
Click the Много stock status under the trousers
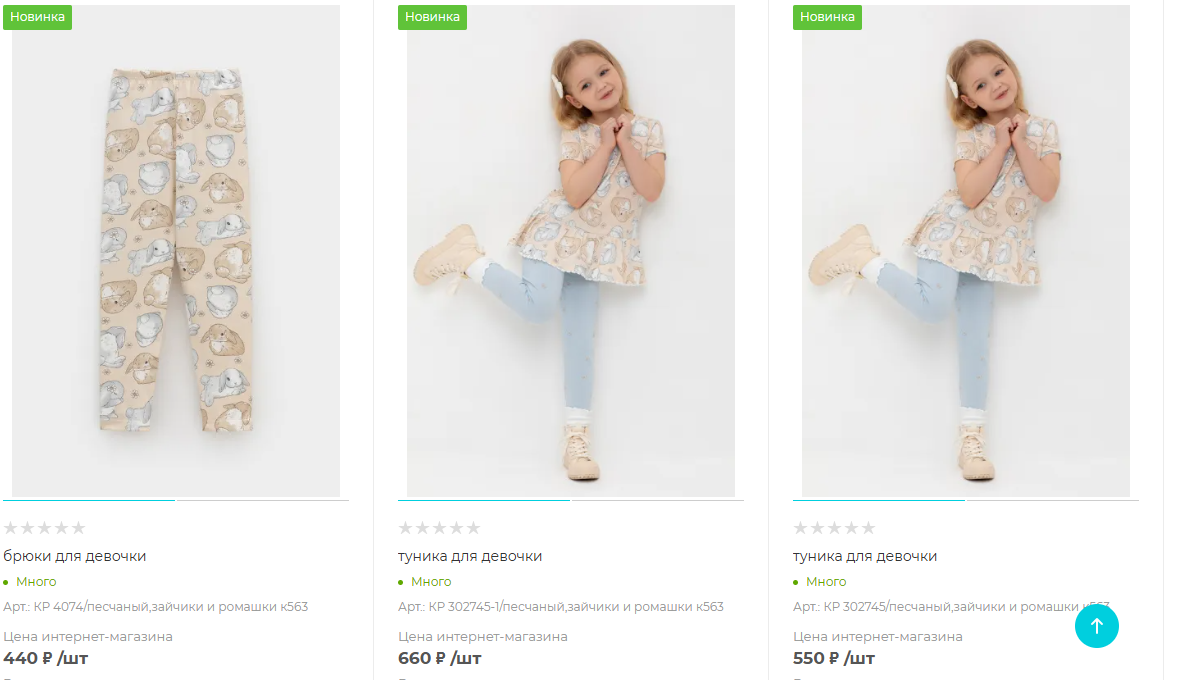click(x=36, y=582)
